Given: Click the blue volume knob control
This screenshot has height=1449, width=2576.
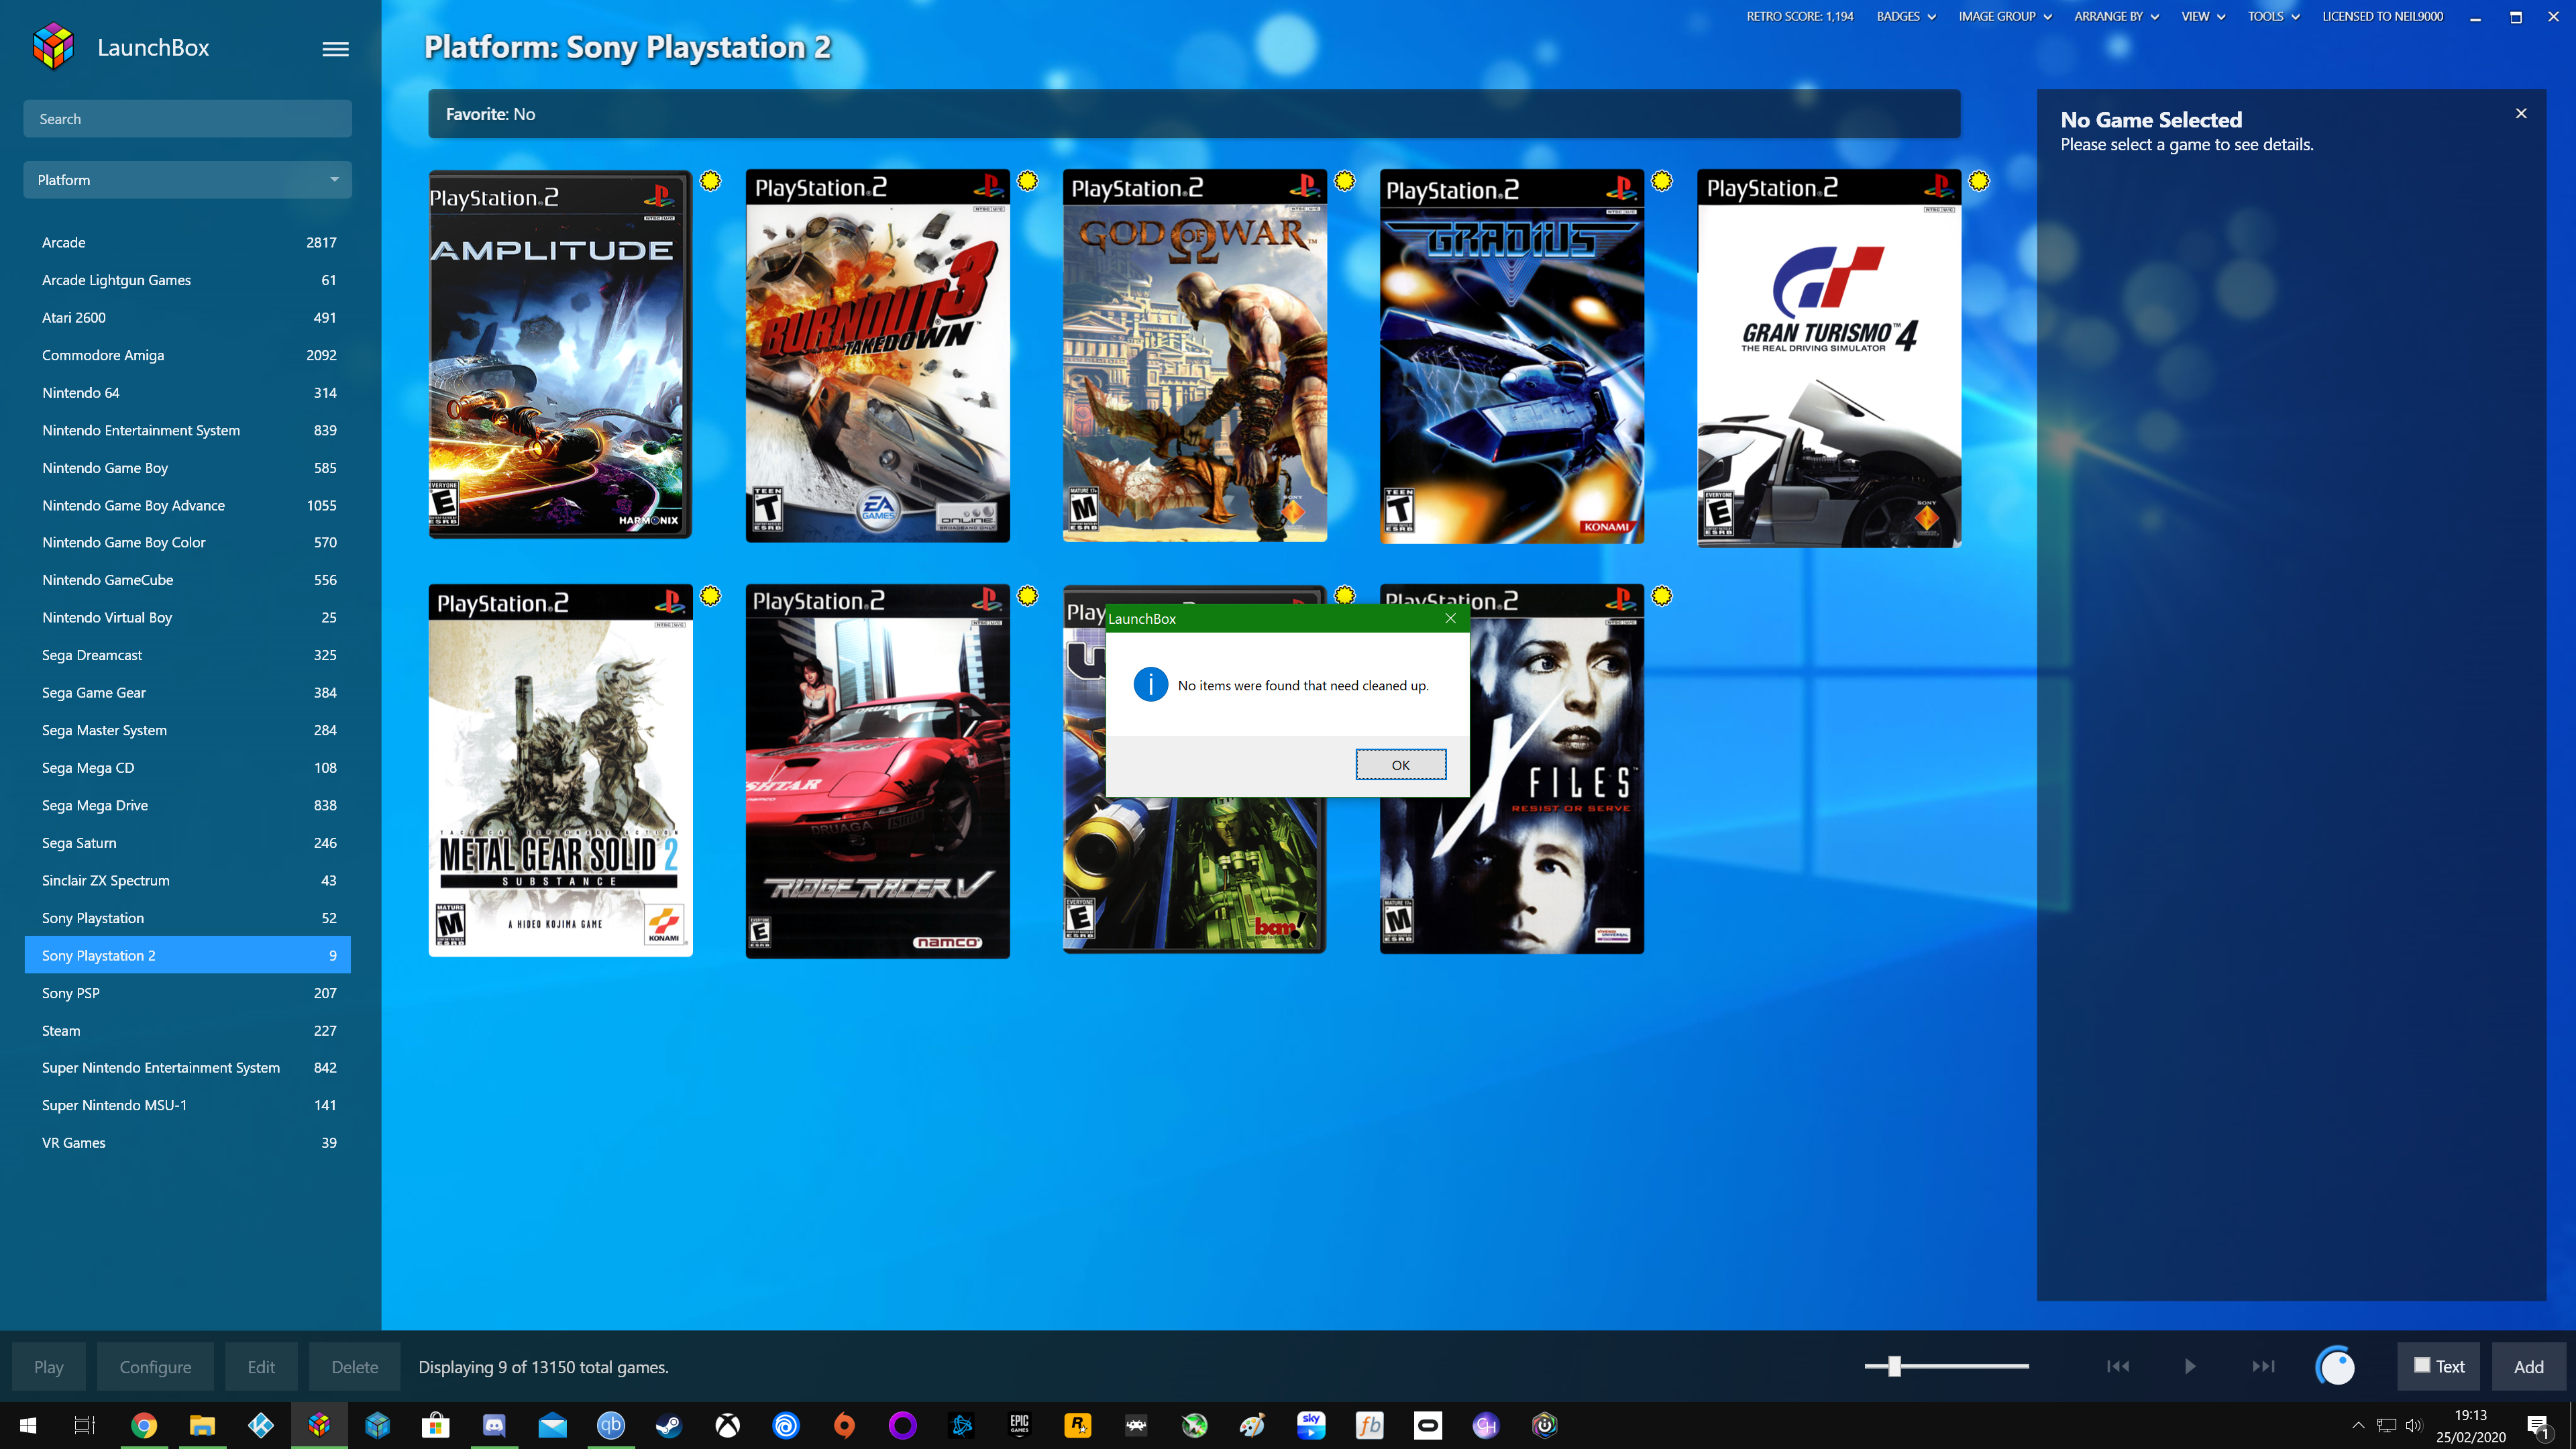Looking at the screenshot, I should click(x=2336, y=1366).
